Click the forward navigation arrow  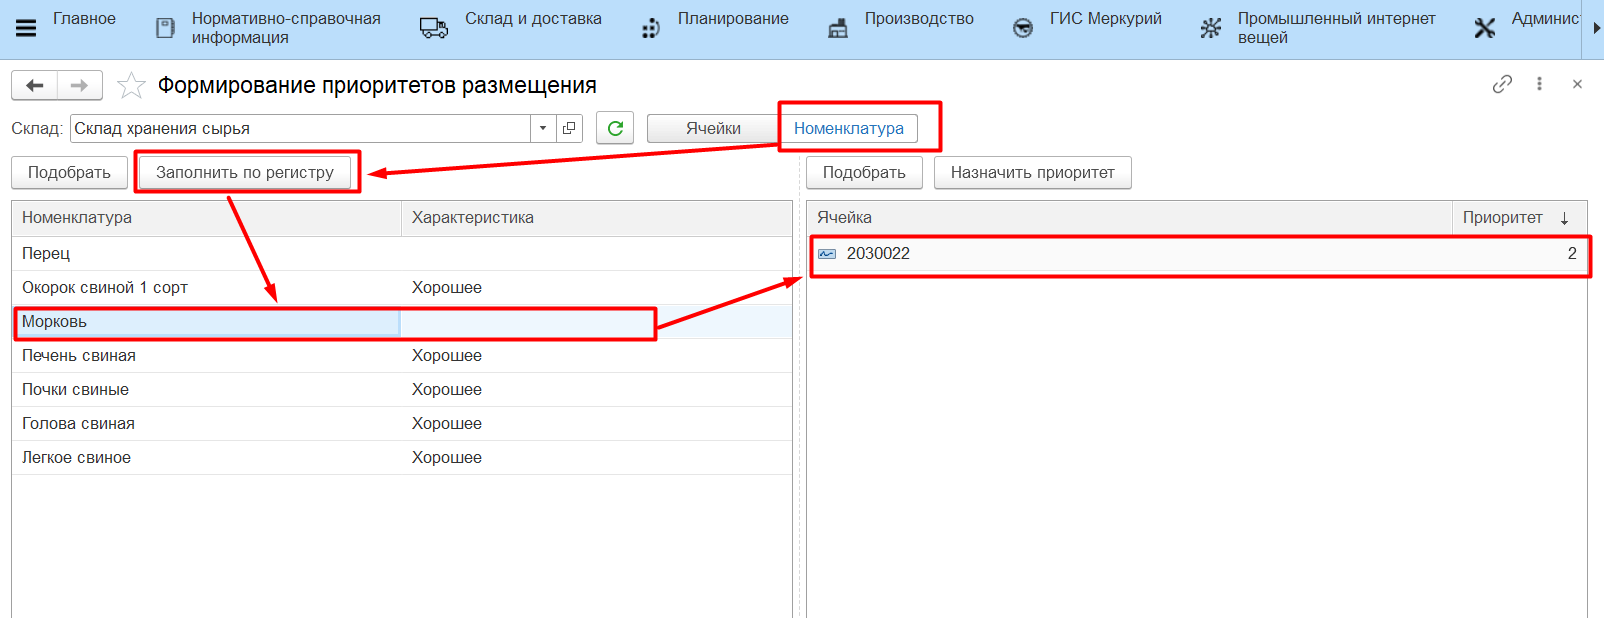pyautogui.click(x=80, y=86)
